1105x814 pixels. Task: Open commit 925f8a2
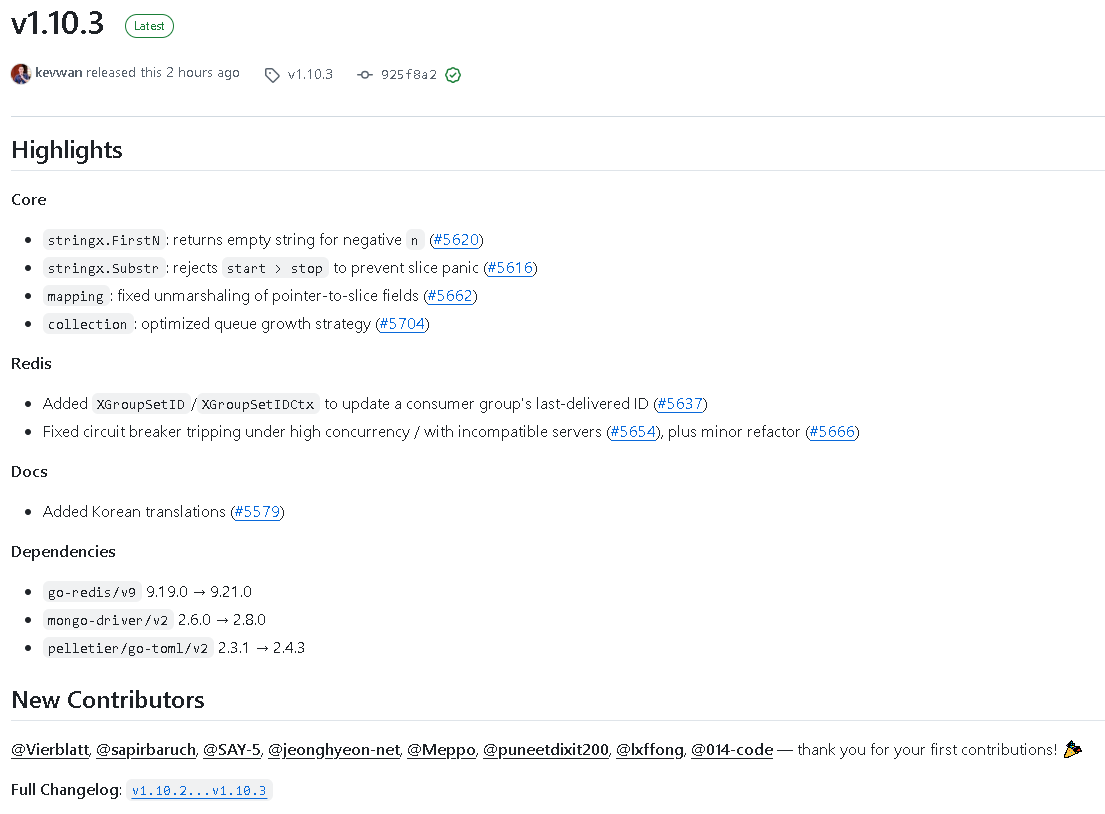409,75
